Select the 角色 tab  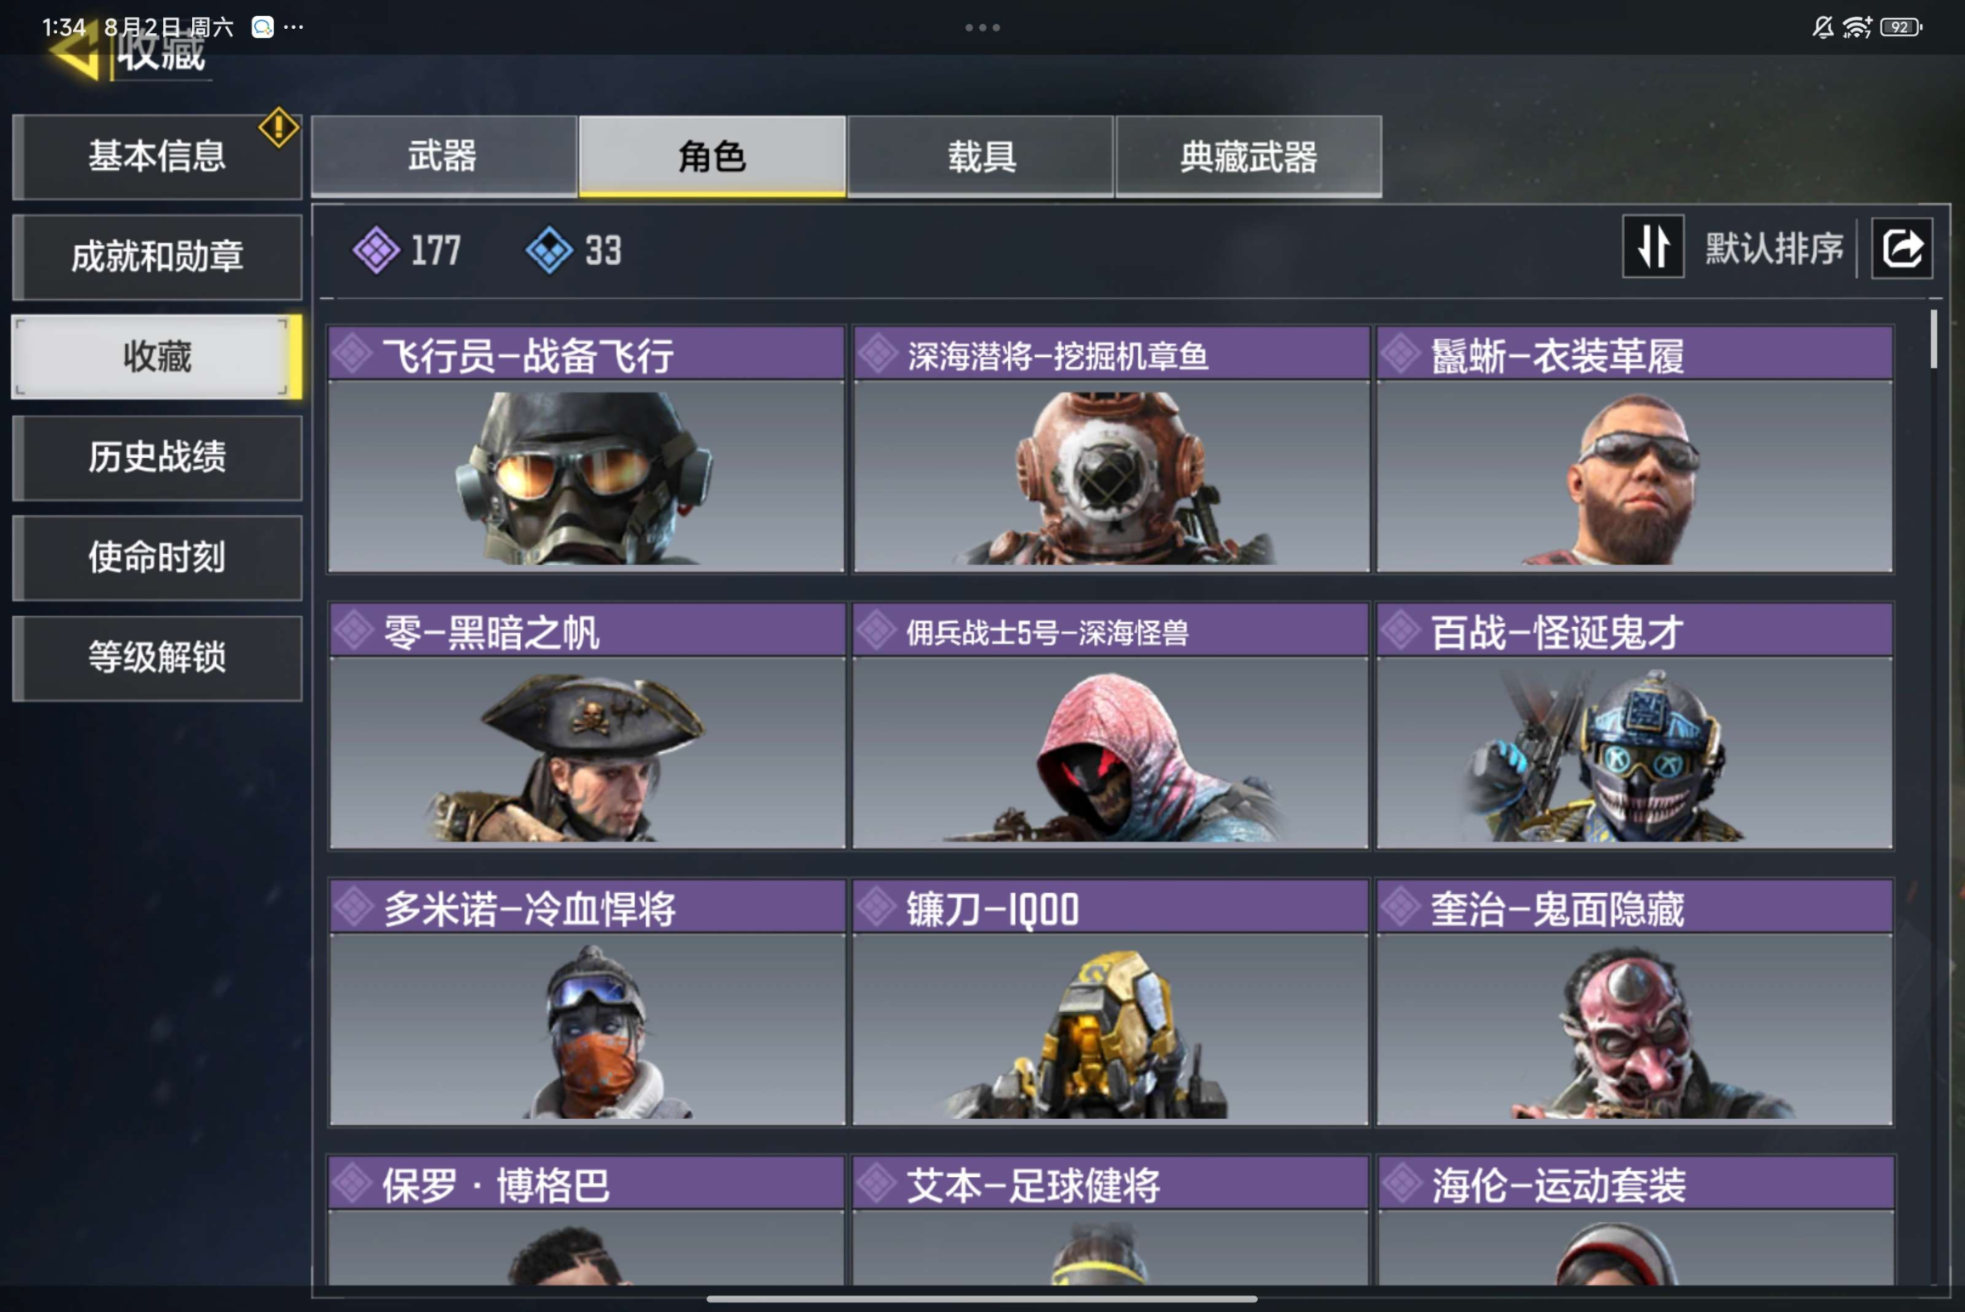(x=712, y=156)
